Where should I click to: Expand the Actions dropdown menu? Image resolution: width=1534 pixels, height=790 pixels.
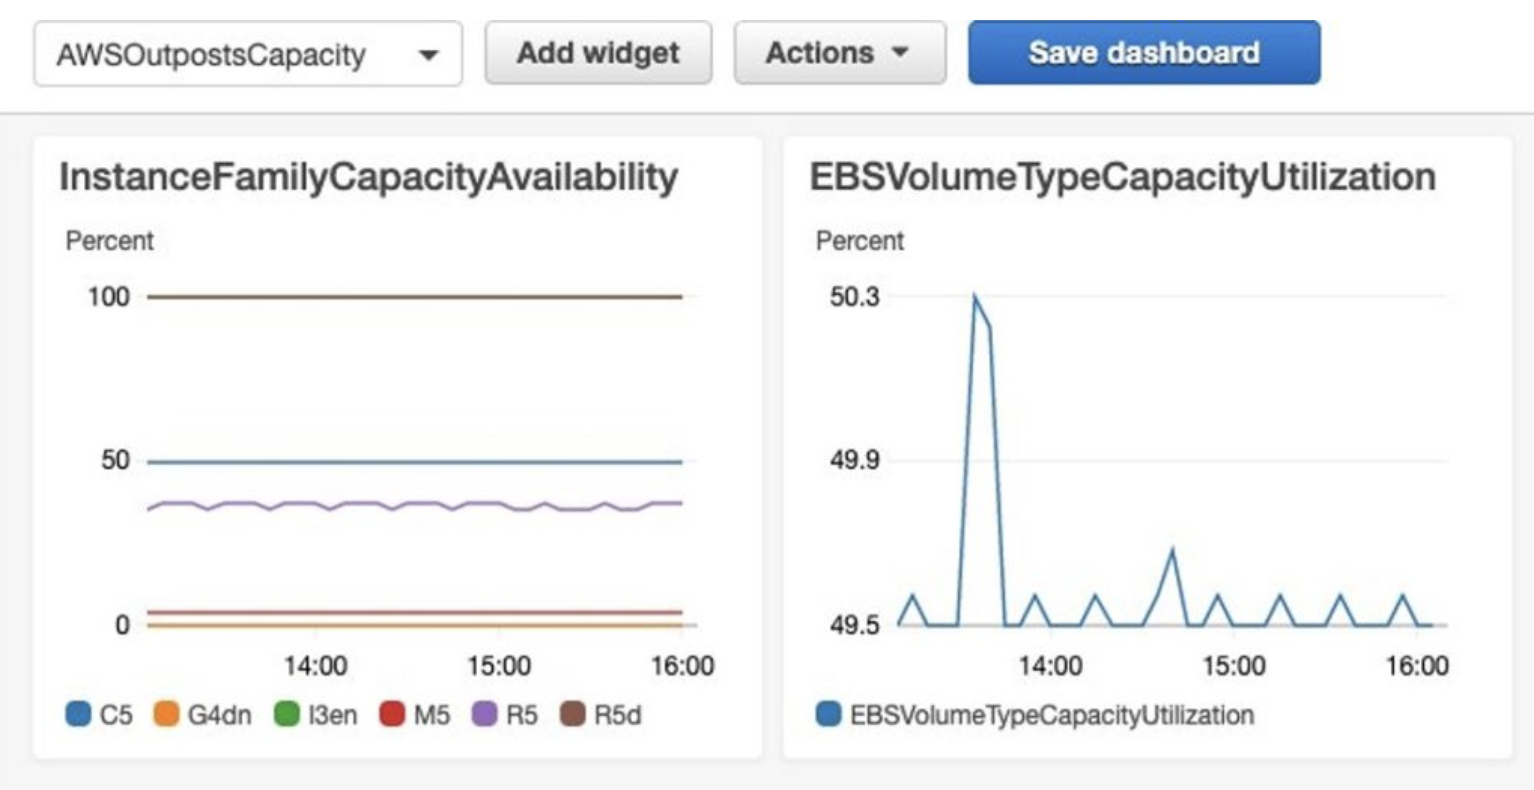click(x=839, y=53)
